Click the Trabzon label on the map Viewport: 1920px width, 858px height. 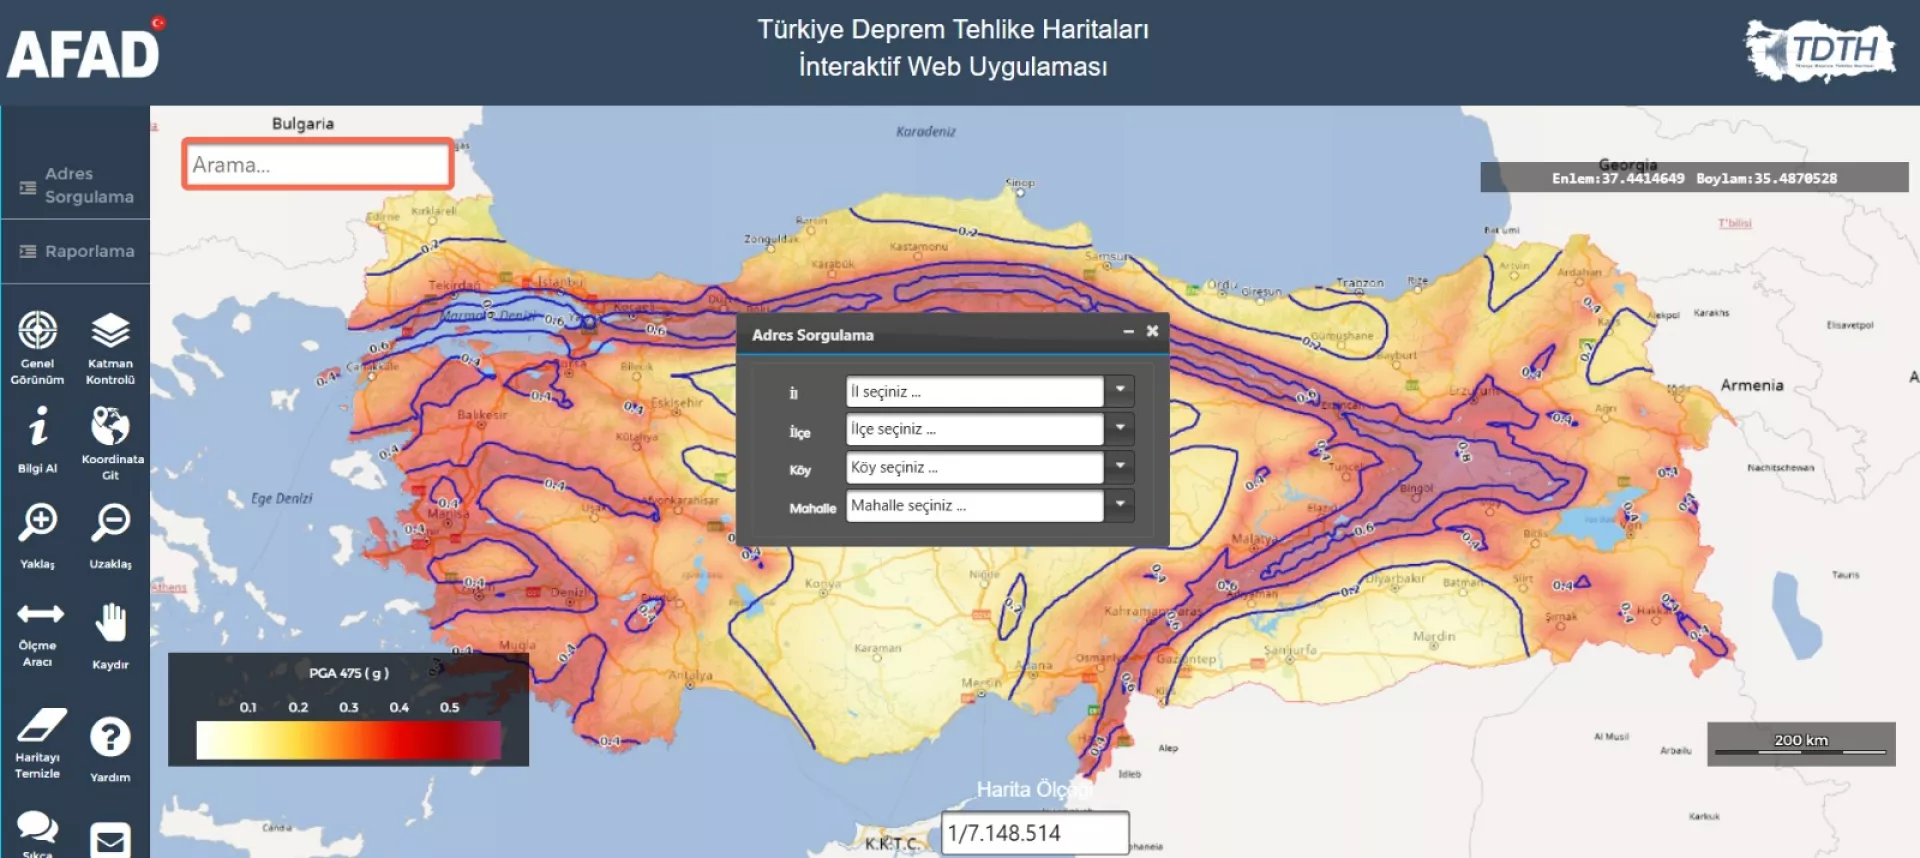tap(1360, 283)
